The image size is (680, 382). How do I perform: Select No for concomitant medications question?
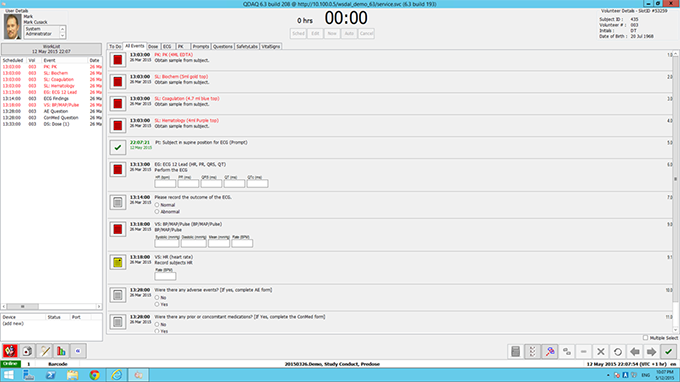157,324
